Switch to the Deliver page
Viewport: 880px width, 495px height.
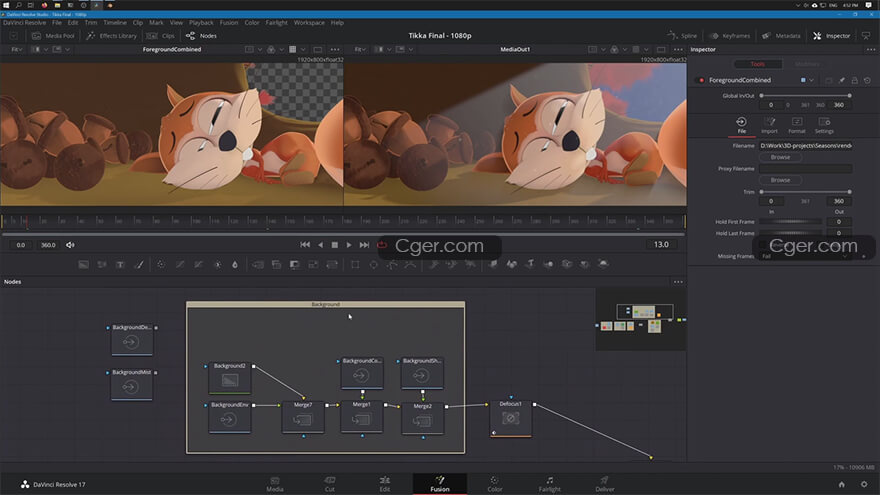(x=604, y=484)
